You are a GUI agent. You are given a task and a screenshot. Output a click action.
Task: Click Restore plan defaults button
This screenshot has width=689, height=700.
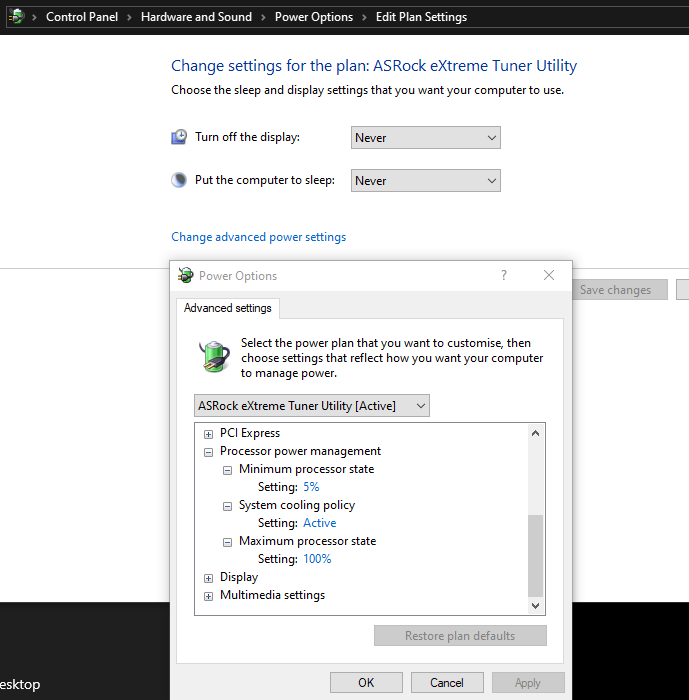(x=460, y=635)
